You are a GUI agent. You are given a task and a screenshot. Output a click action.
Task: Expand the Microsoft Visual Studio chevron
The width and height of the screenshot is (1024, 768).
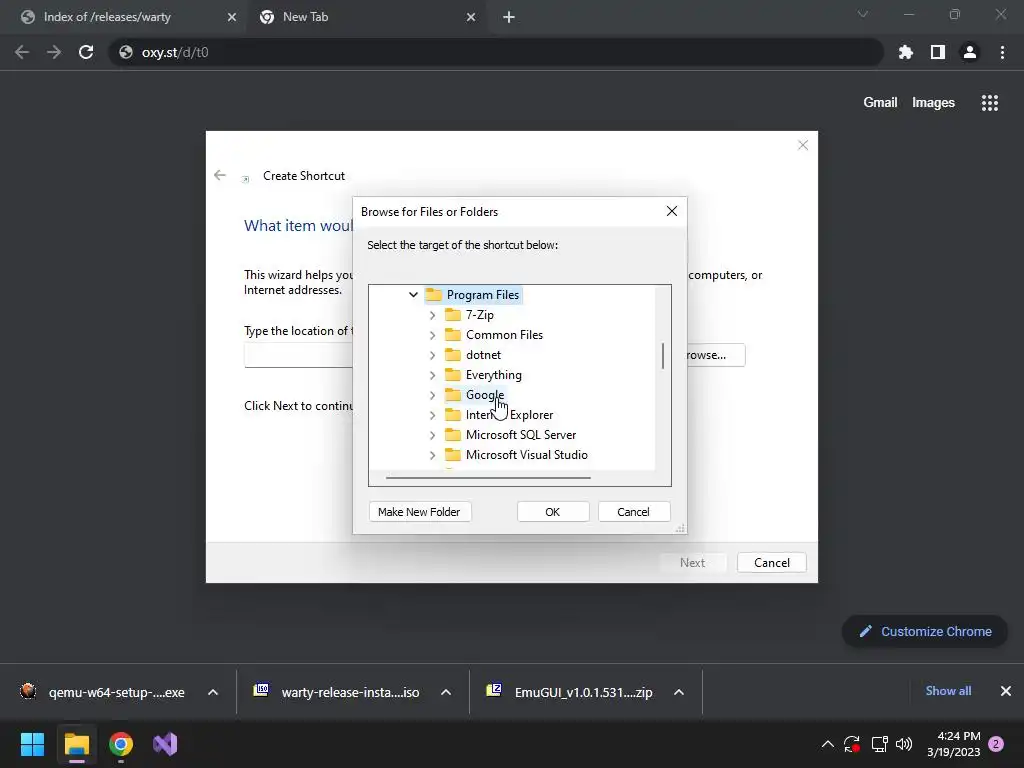432,455
